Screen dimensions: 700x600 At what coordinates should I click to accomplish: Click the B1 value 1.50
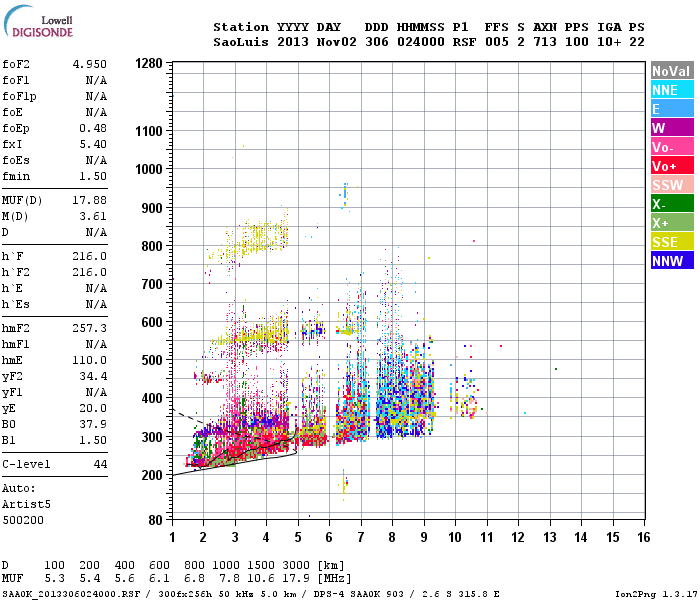(93, 440)
